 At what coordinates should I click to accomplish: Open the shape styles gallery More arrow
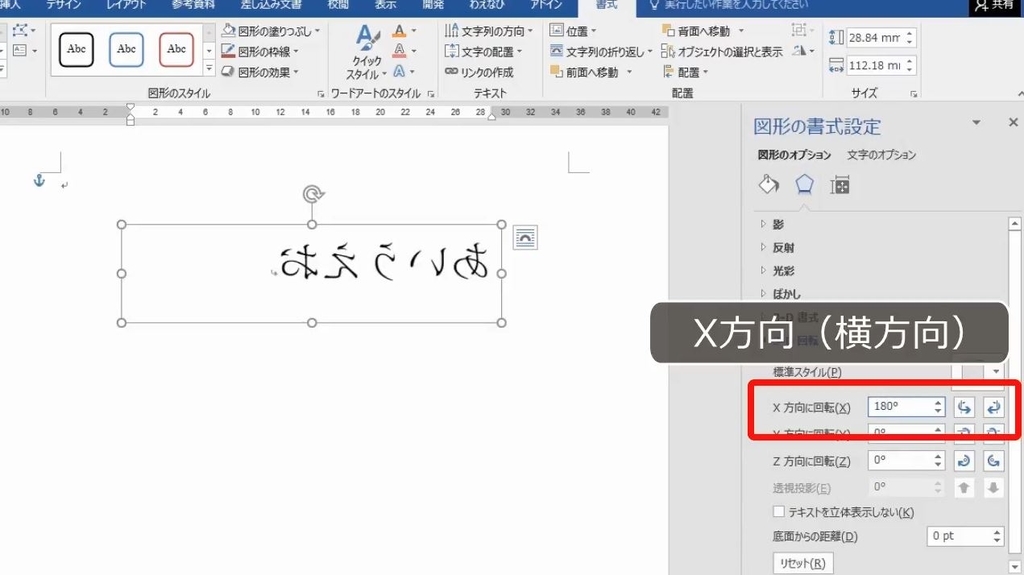click(x=209, y=67)
